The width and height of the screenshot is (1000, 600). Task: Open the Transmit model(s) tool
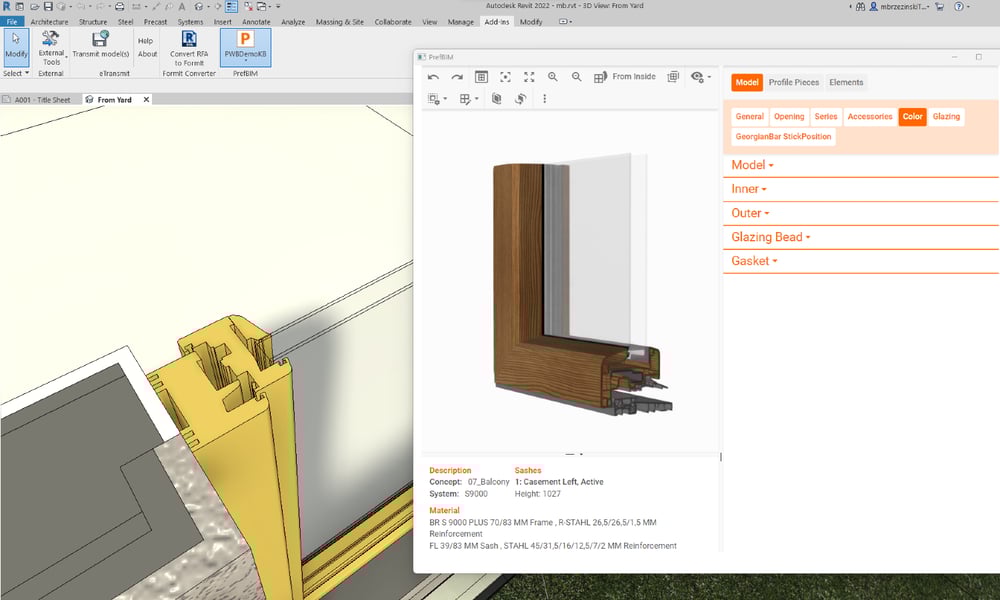[100, 46]
